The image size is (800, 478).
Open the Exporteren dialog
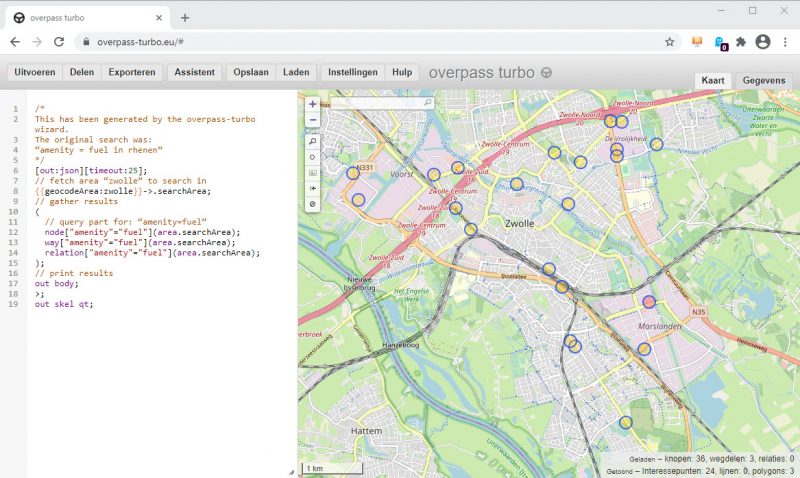(132, 72)
